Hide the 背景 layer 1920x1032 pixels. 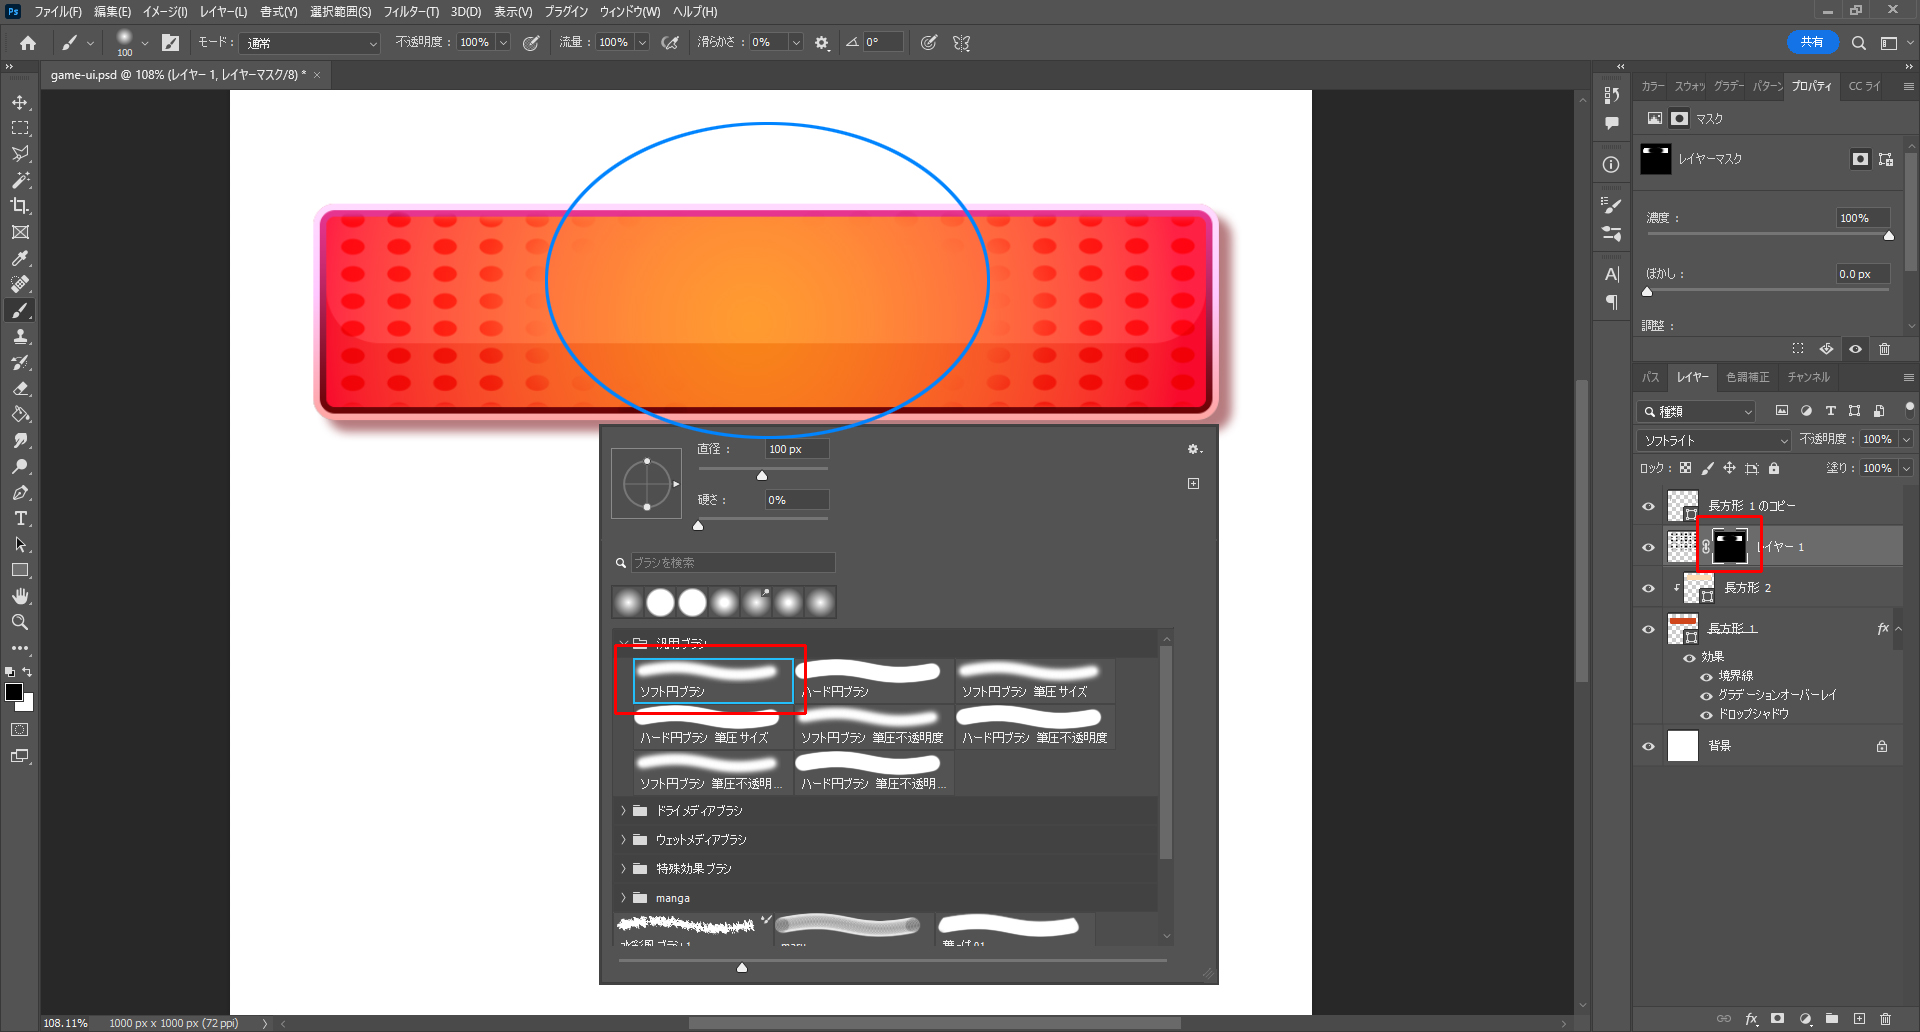(x=1648, y=746)
